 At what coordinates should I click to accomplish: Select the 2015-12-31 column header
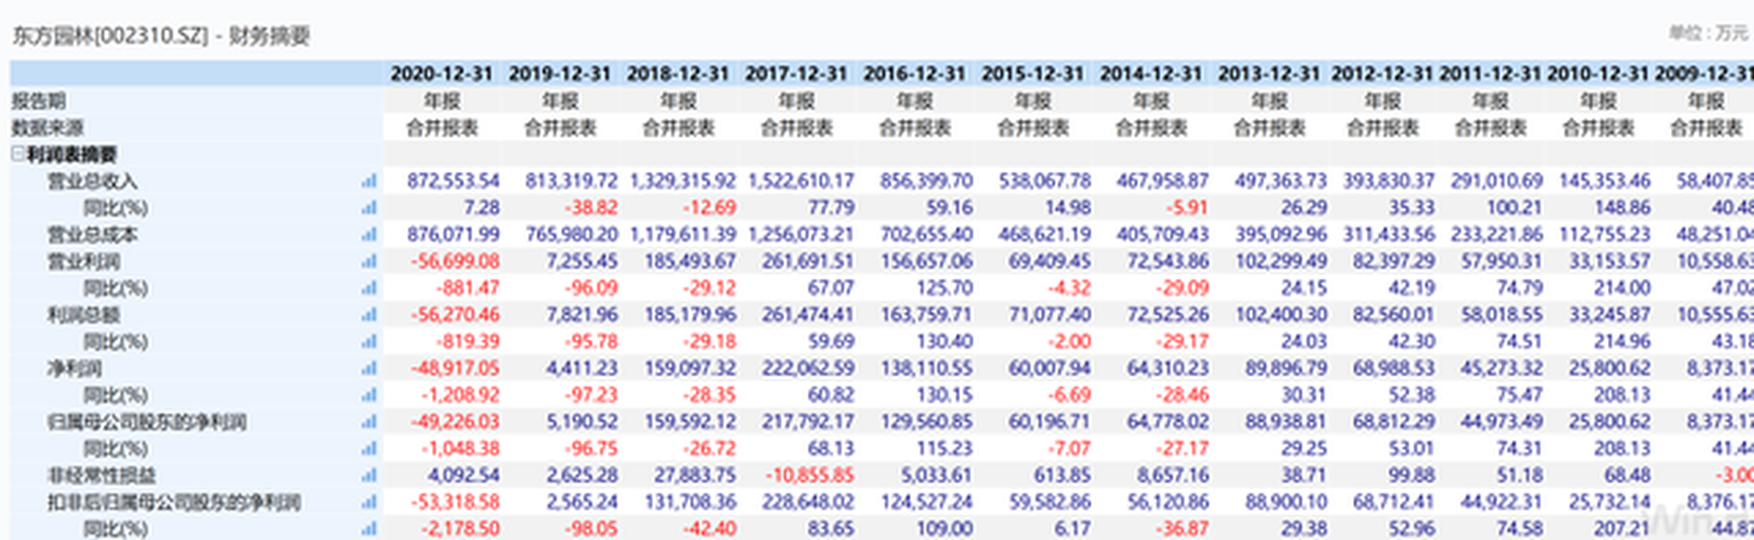point(1032,74)
